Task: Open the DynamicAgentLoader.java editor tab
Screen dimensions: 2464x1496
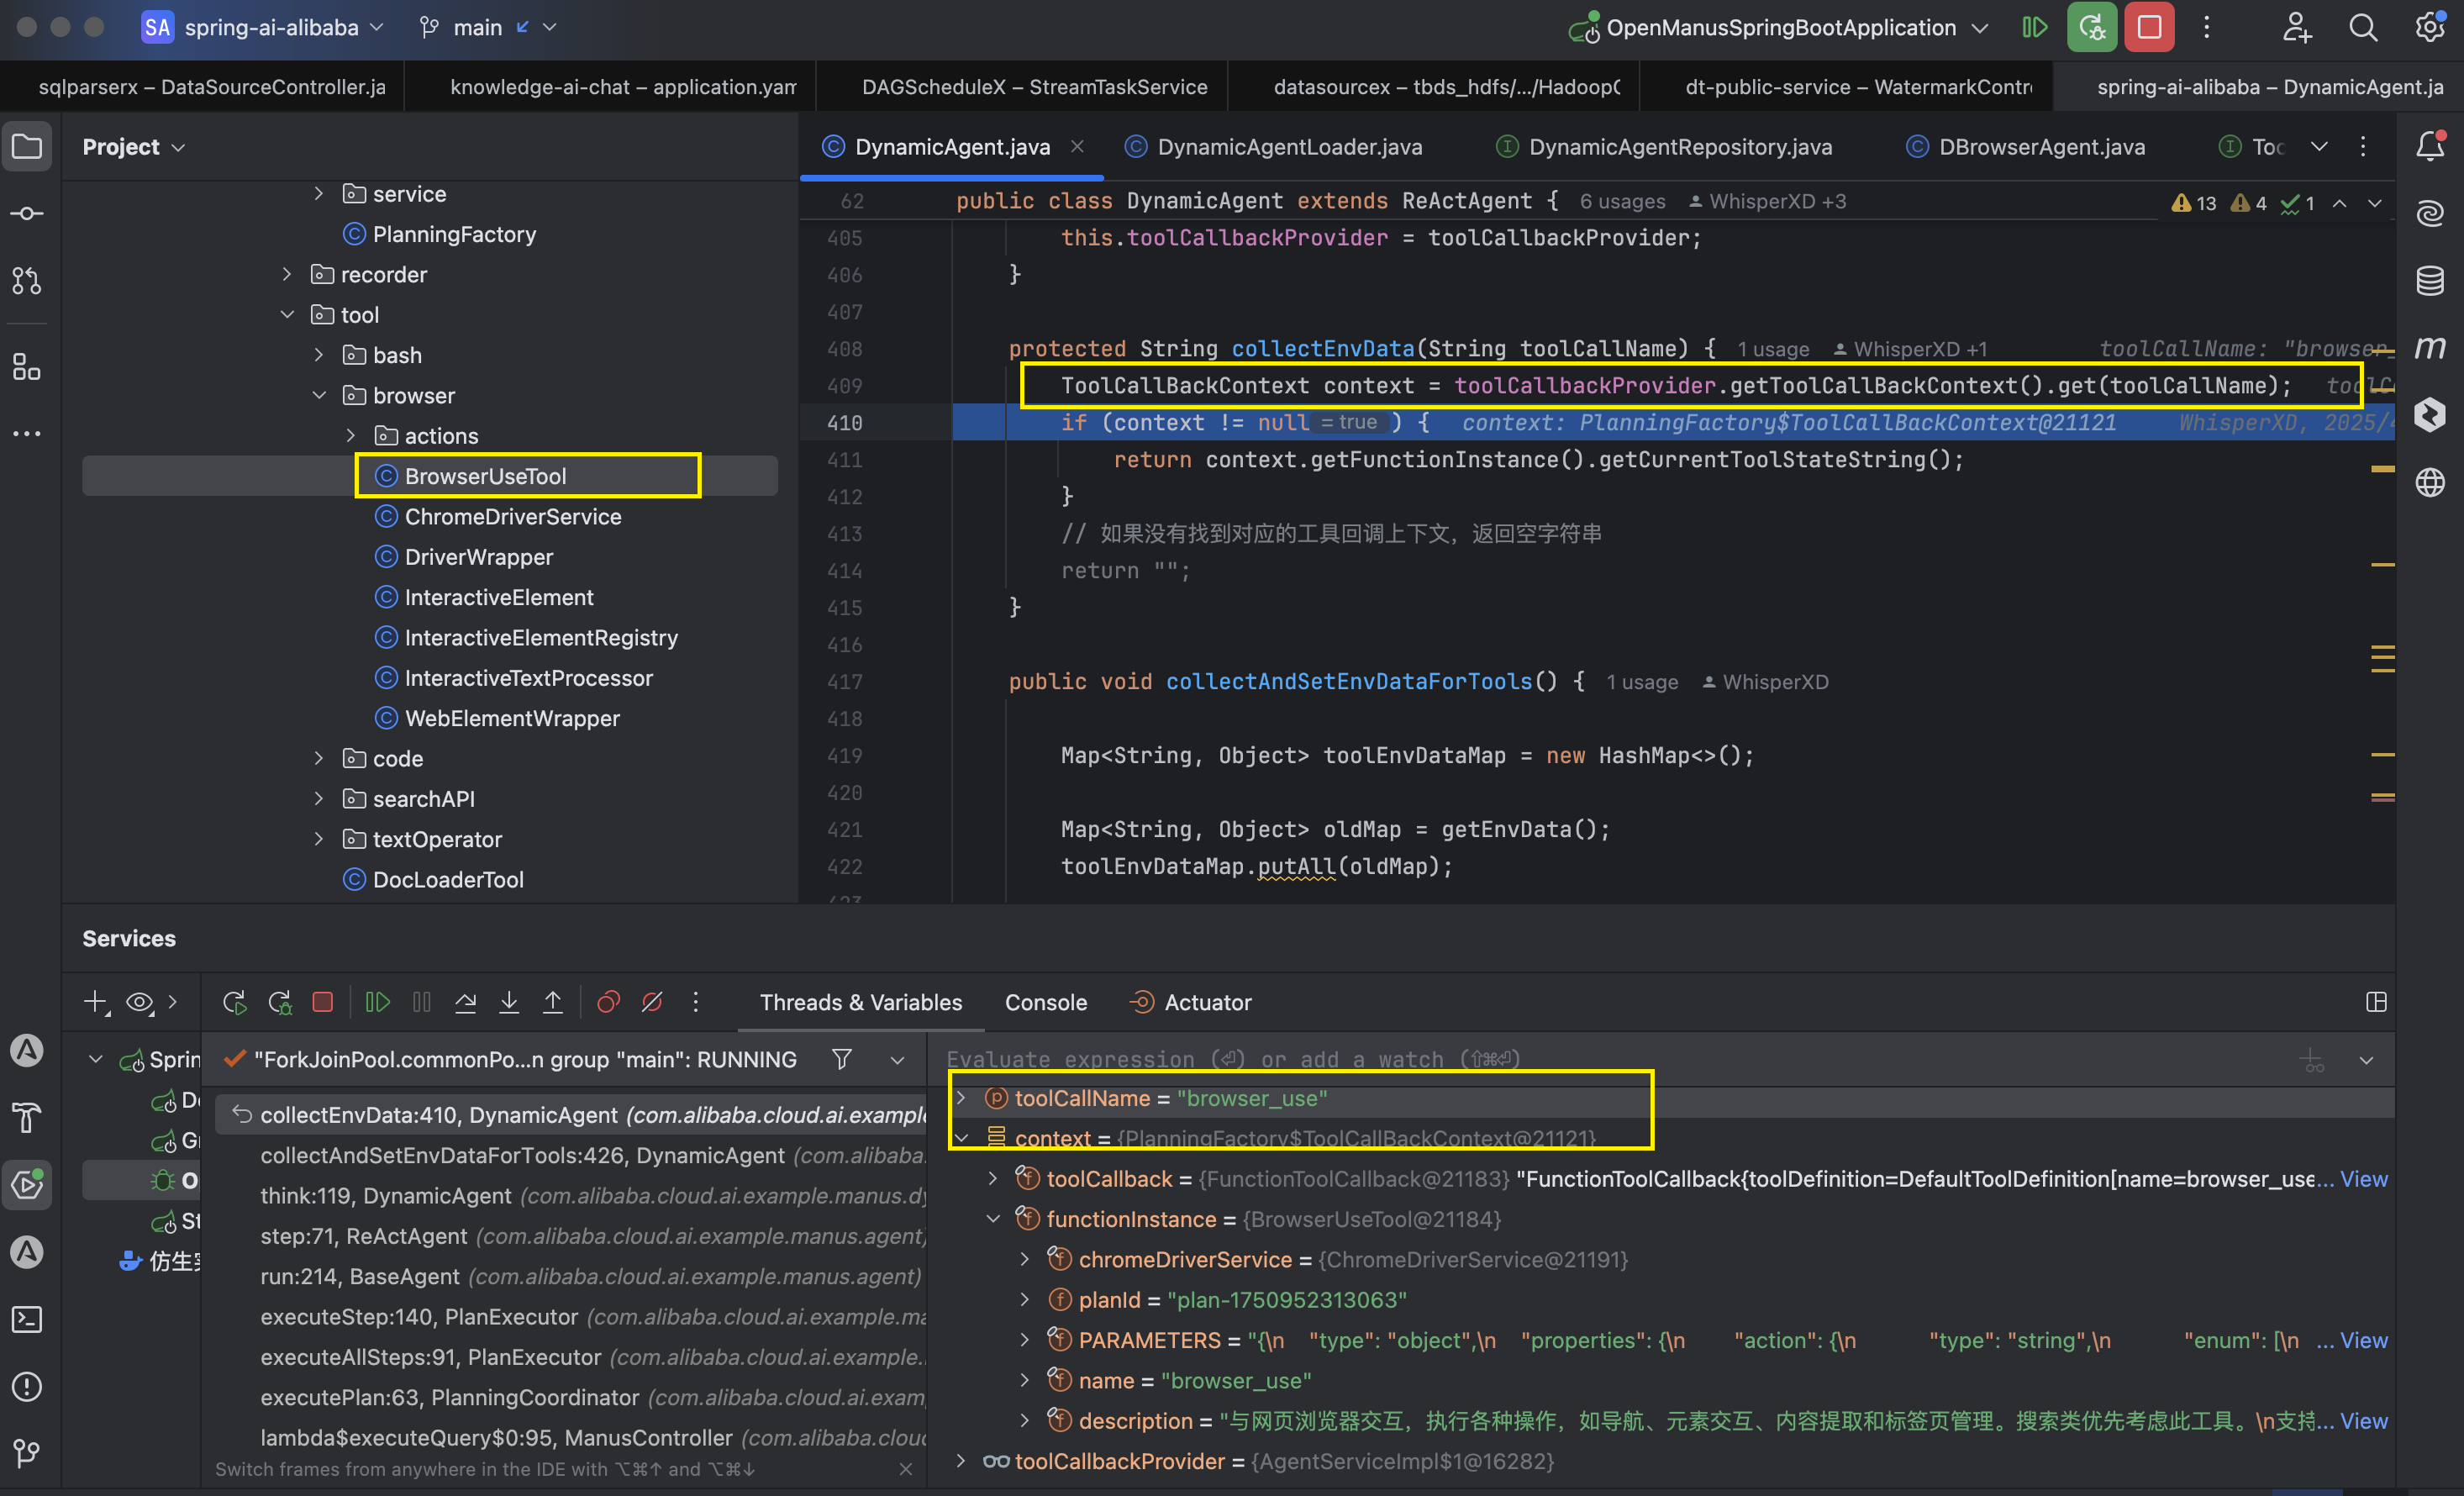Action: tap(1289, 147)
